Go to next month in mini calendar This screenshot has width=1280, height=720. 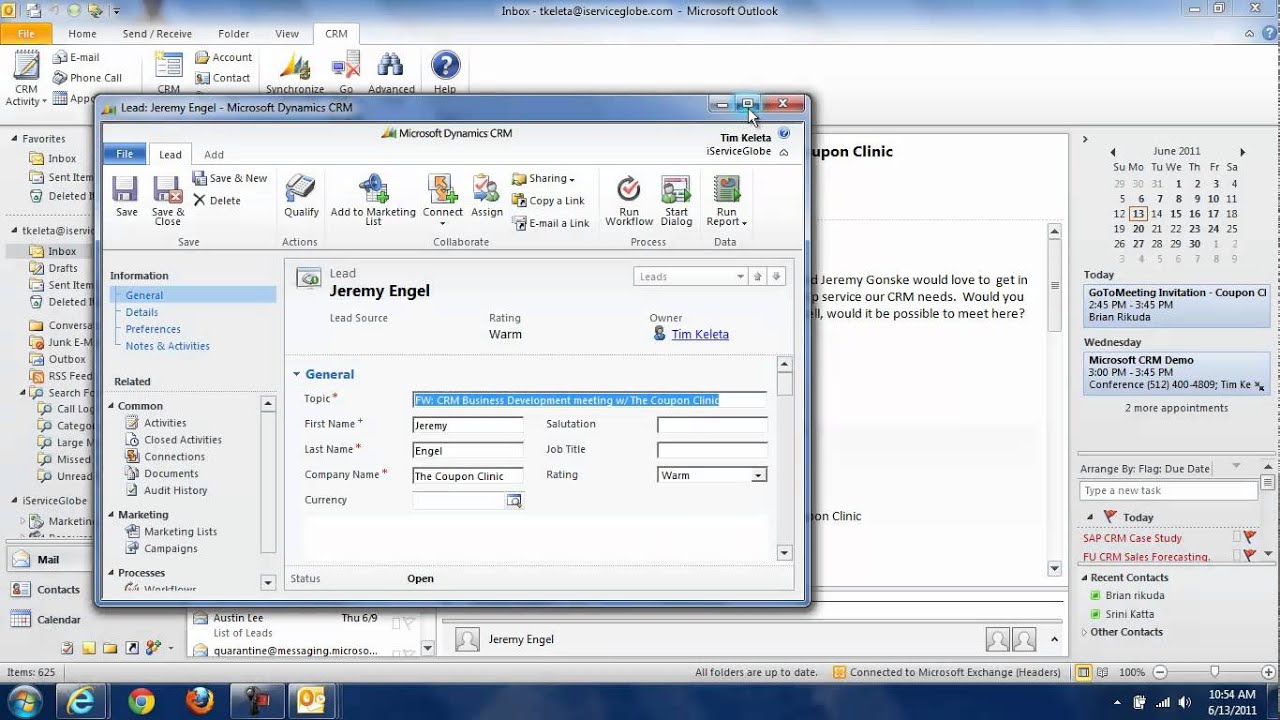[x=1243, y=152]
